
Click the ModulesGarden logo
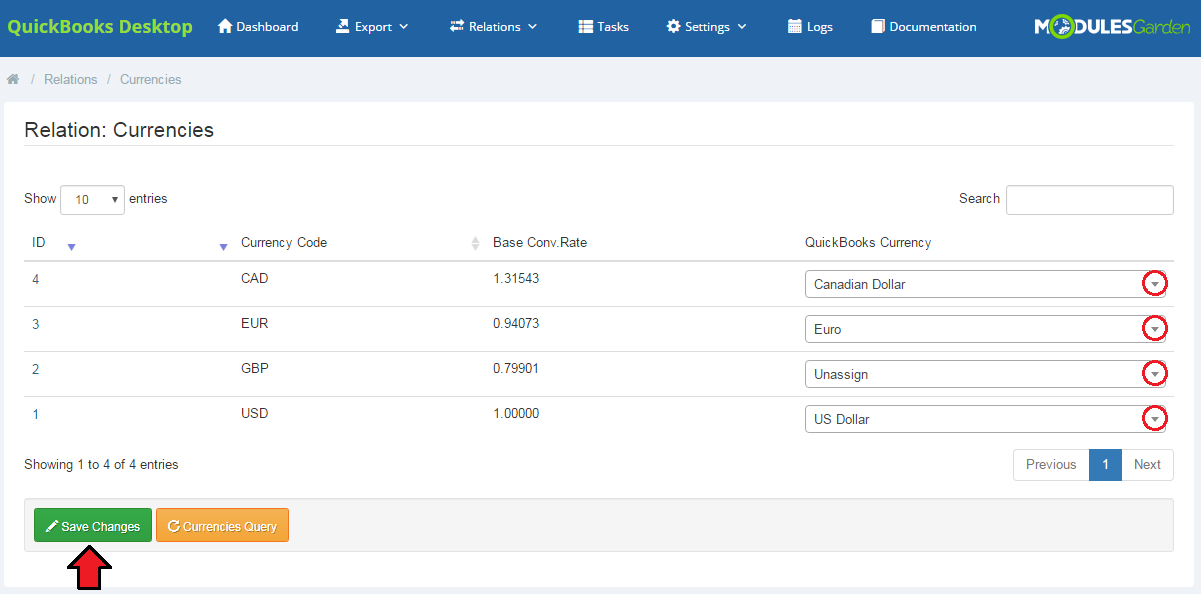[1112, 27]
